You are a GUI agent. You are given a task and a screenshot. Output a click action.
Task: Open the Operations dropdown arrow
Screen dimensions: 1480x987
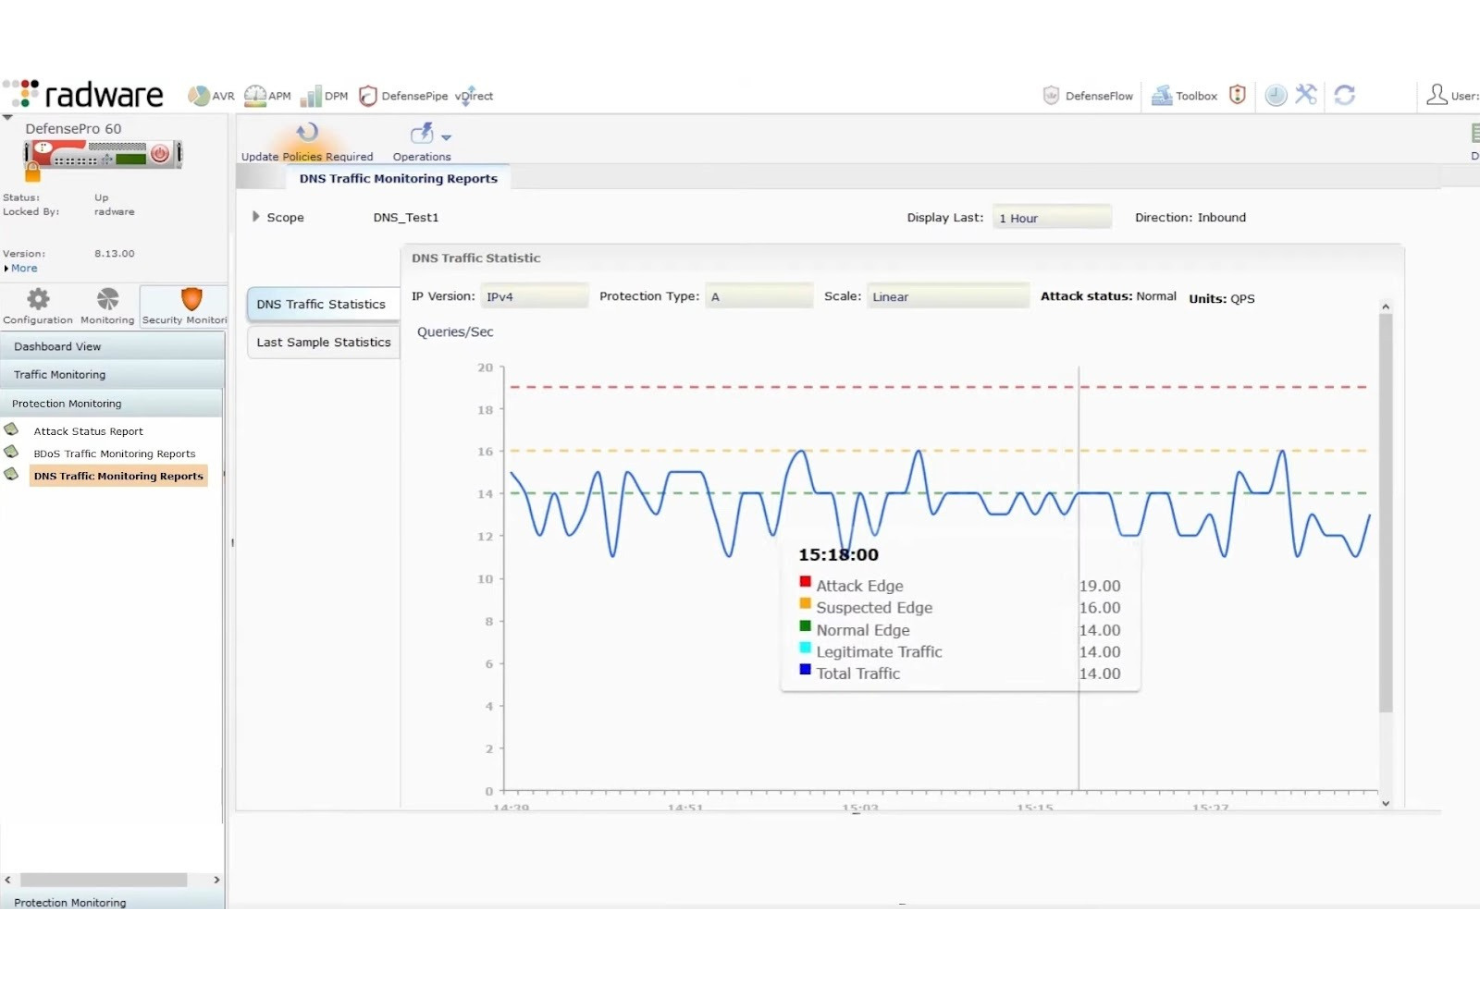446,137
